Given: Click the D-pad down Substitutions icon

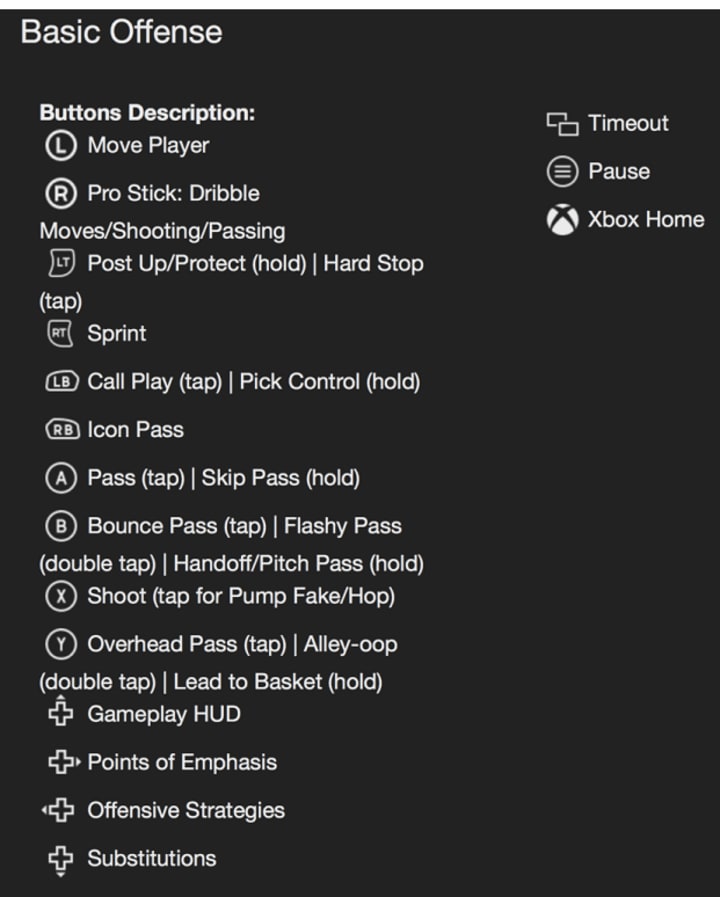Looking at the screenshot, I should (x=61, y=859).
